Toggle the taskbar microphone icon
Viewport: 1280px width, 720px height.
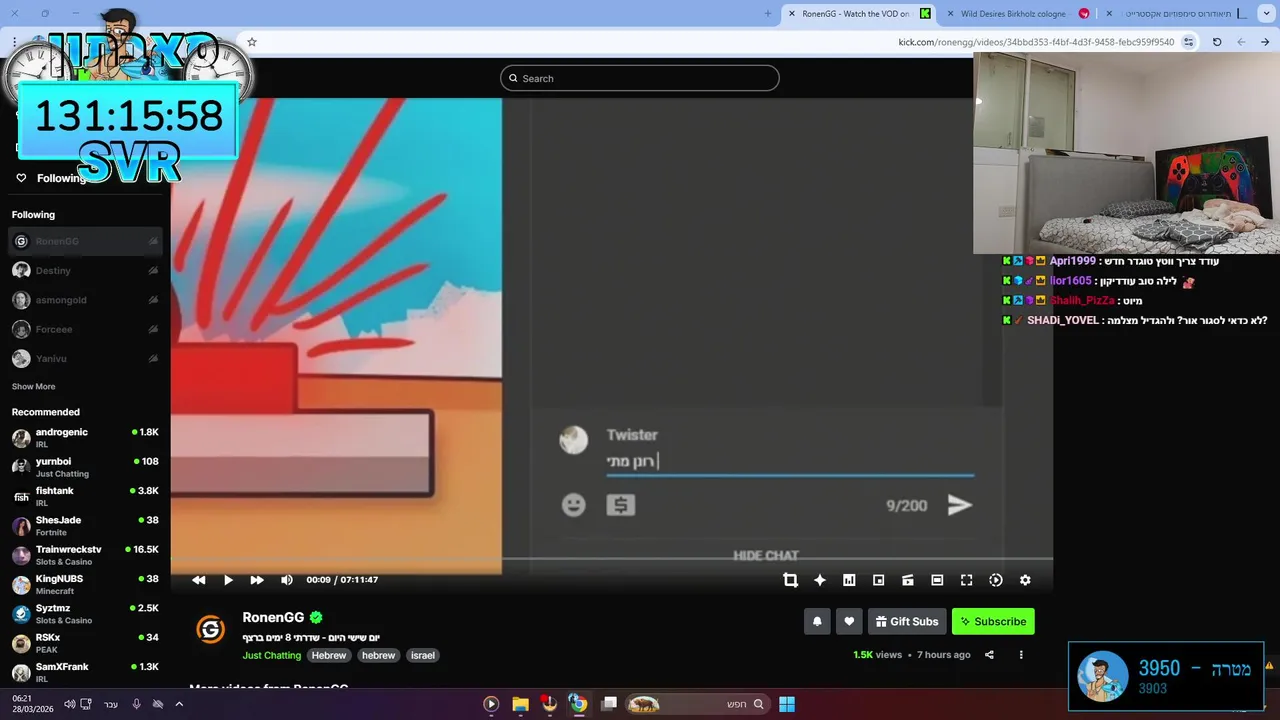136,704
